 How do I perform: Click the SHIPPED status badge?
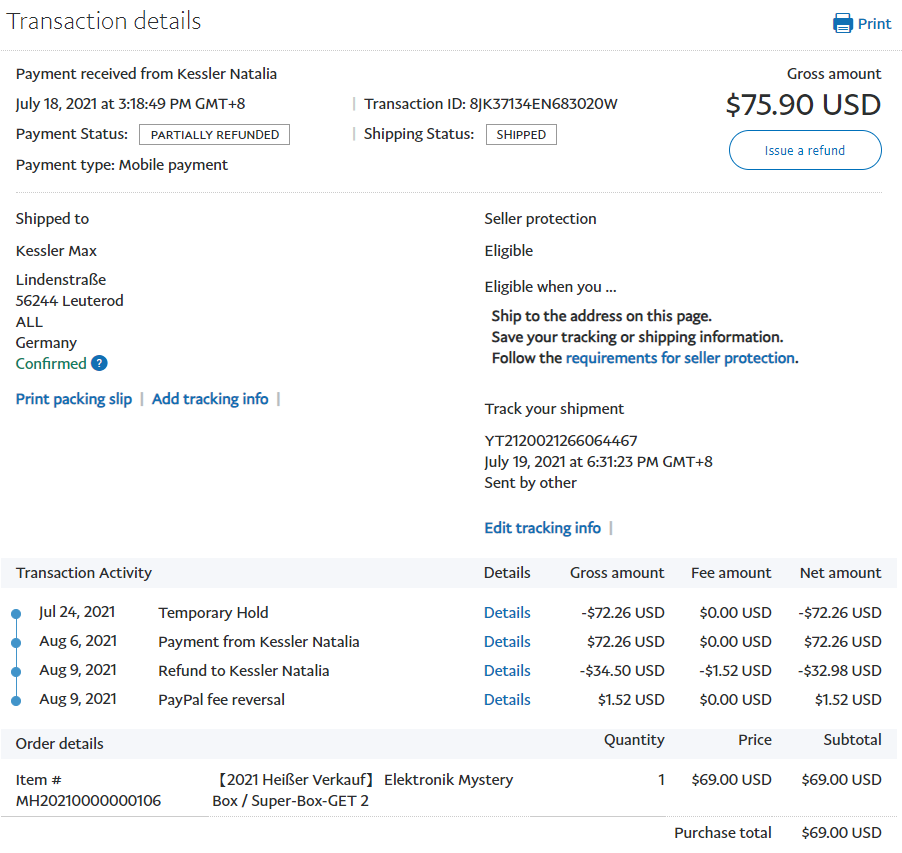[521, 135]
